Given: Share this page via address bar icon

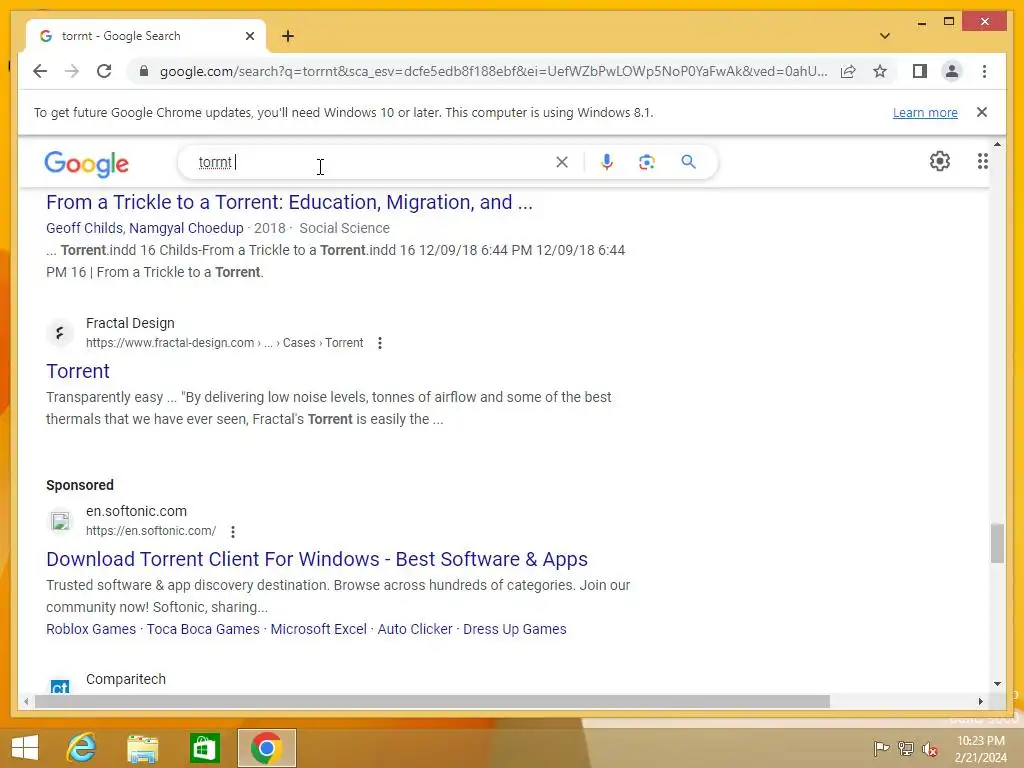Looking at the screenshot, I should tap(848, 71).
